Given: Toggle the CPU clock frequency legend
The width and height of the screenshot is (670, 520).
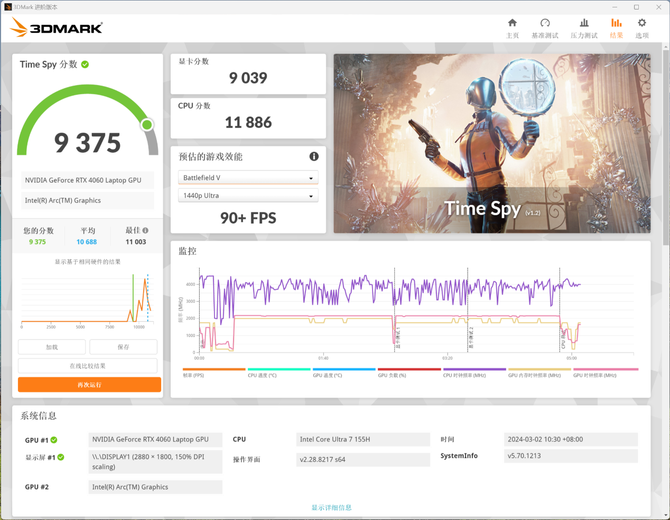Looking at the screenshot, I should [x=474, y=373].
